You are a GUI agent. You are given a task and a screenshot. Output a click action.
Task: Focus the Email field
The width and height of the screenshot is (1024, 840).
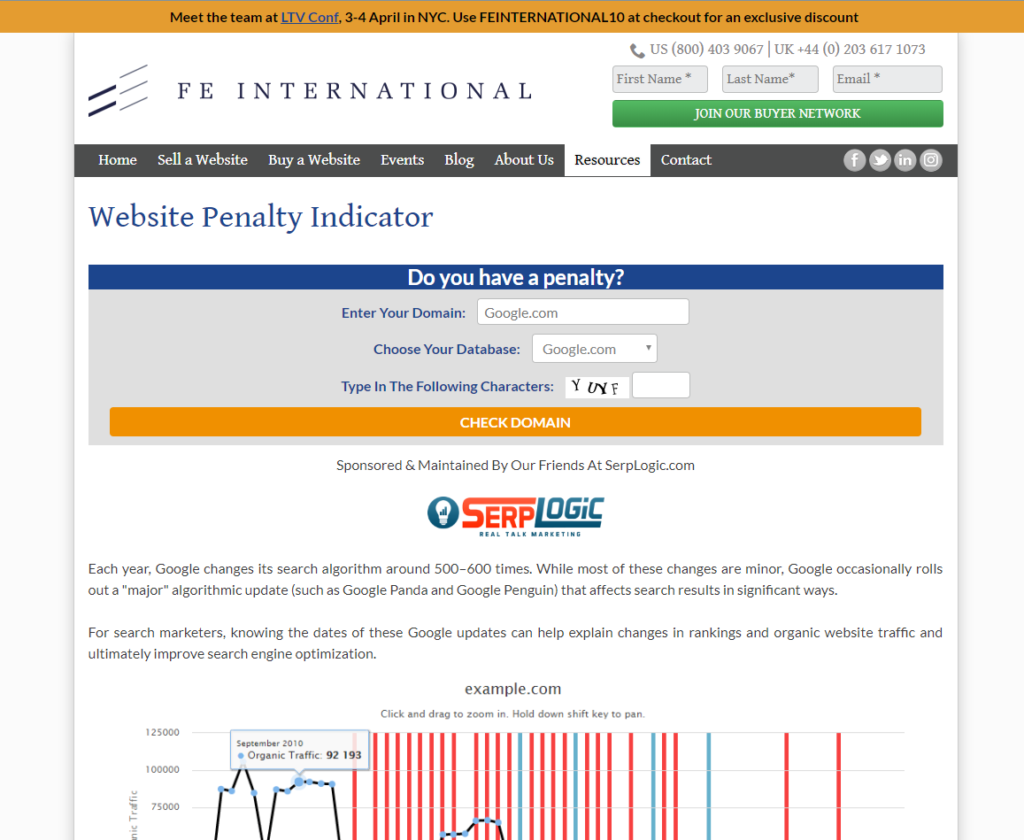pos(888,79)
